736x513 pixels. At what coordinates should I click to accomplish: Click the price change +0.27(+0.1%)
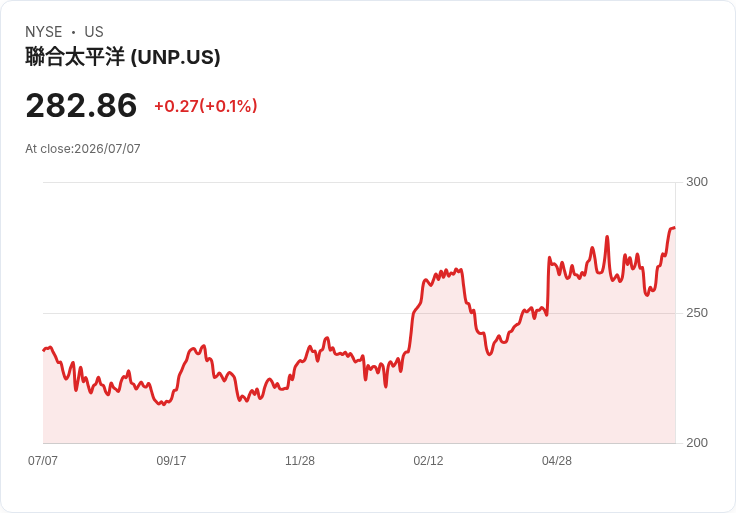click(206, 106)
